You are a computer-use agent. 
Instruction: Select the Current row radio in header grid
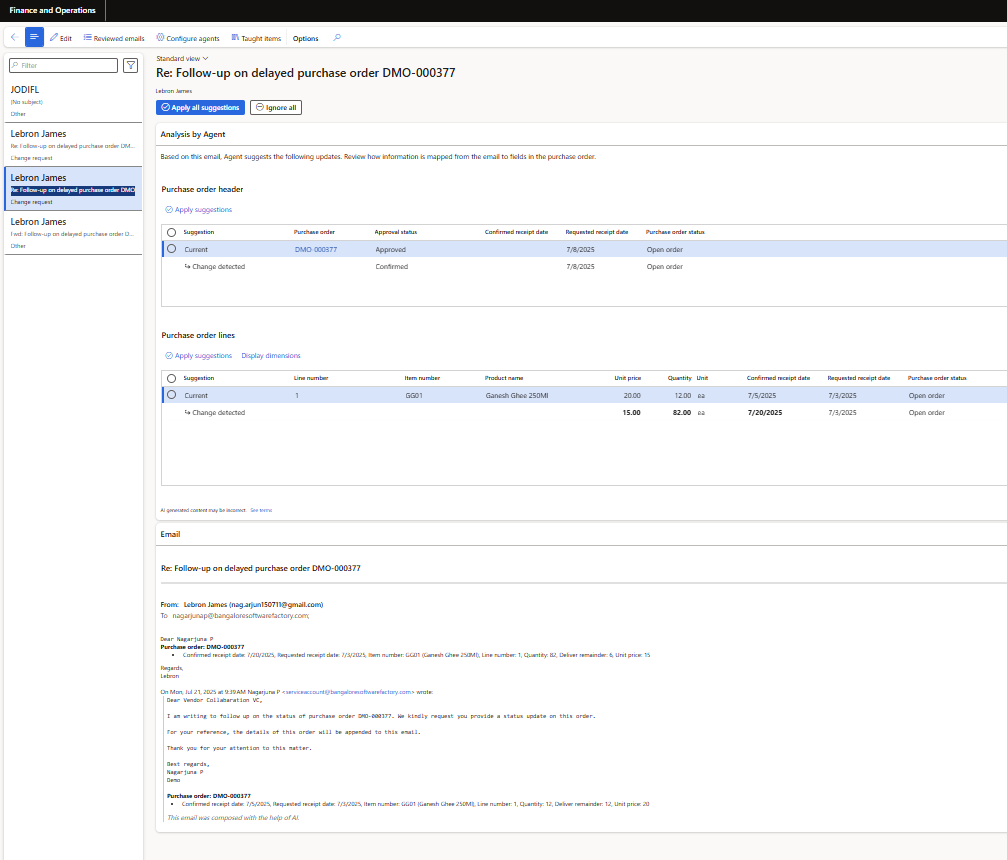coord(171,249)
